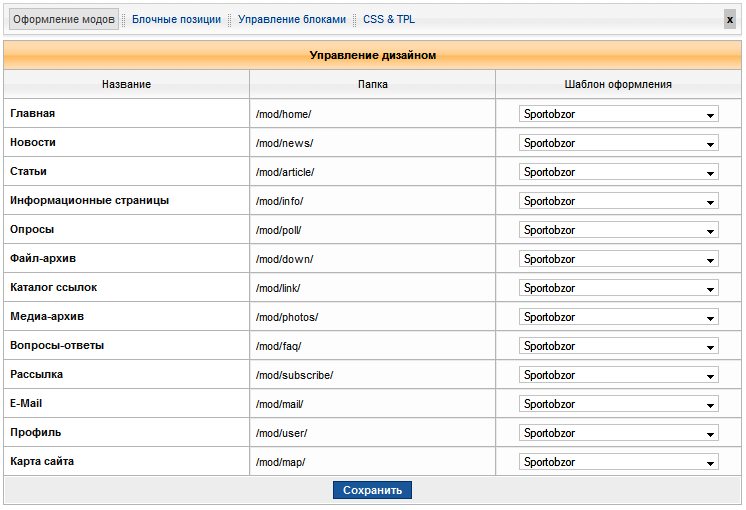746x510 pixels.
Task: Open Каталог ссылок template dropdown
Action: [x=618, y=288]
